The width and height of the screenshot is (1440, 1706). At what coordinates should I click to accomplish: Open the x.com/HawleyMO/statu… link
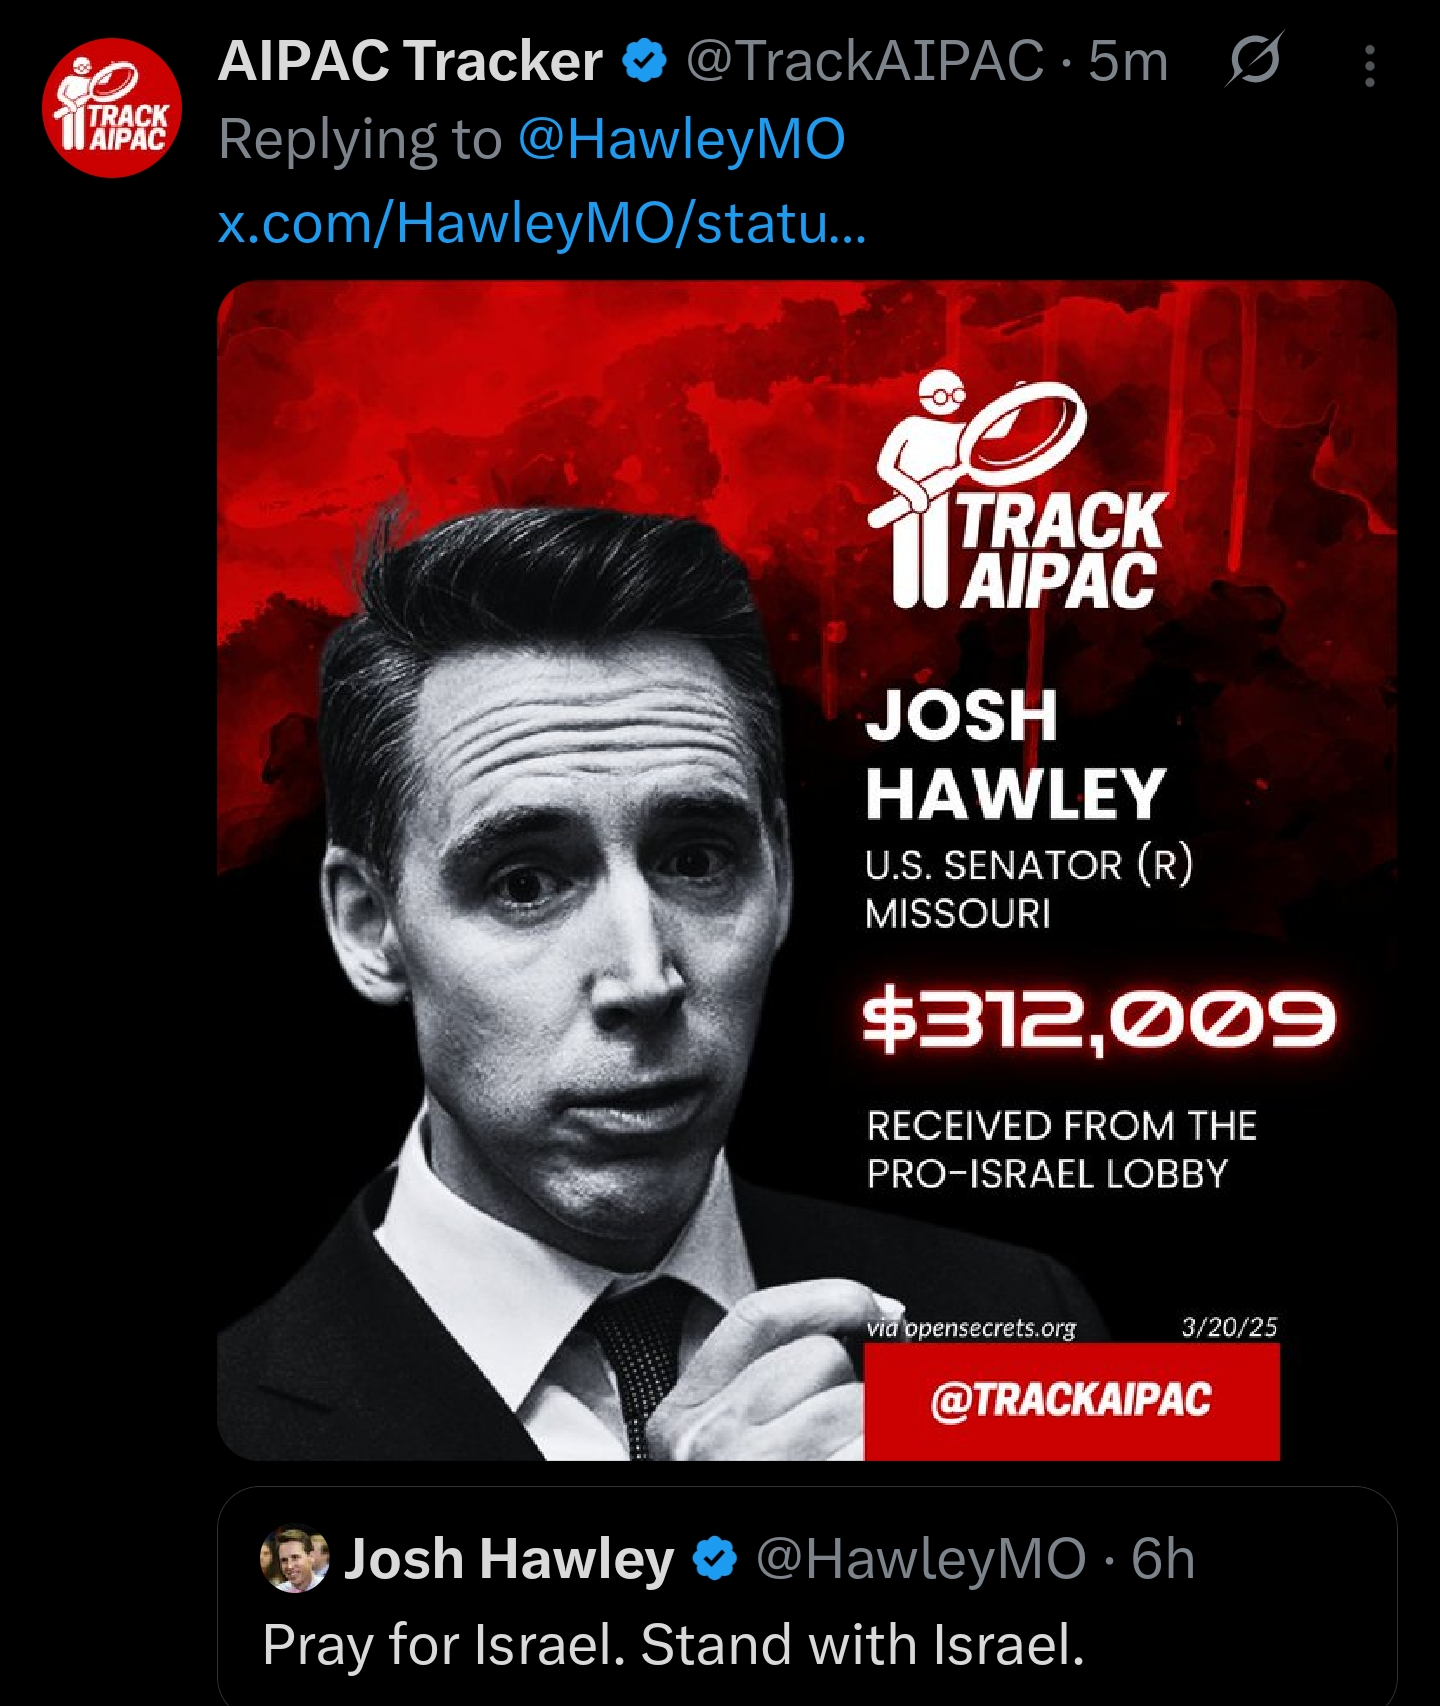pyautogui.click(x=542, y=223)
